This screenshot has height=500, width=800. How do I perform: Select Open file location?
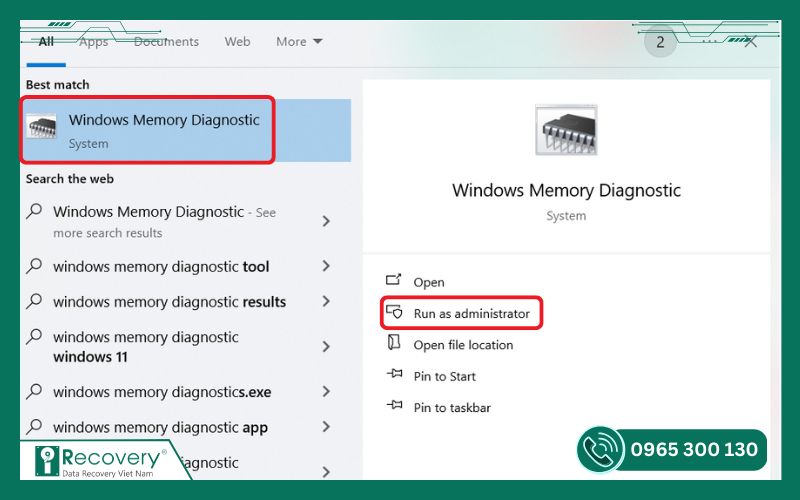point(463,345)
